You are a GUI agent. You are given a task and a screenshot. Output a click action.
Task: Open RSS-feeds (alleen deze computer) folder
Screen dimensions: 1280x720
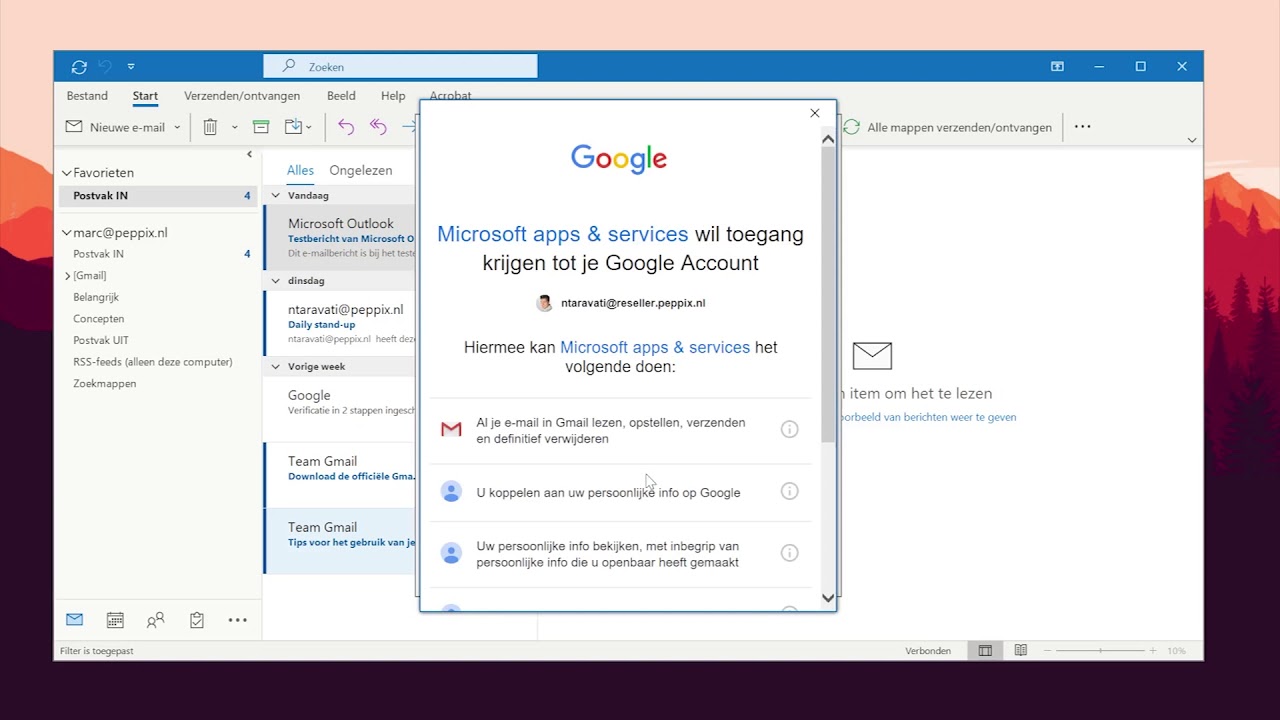click(153, 362)
